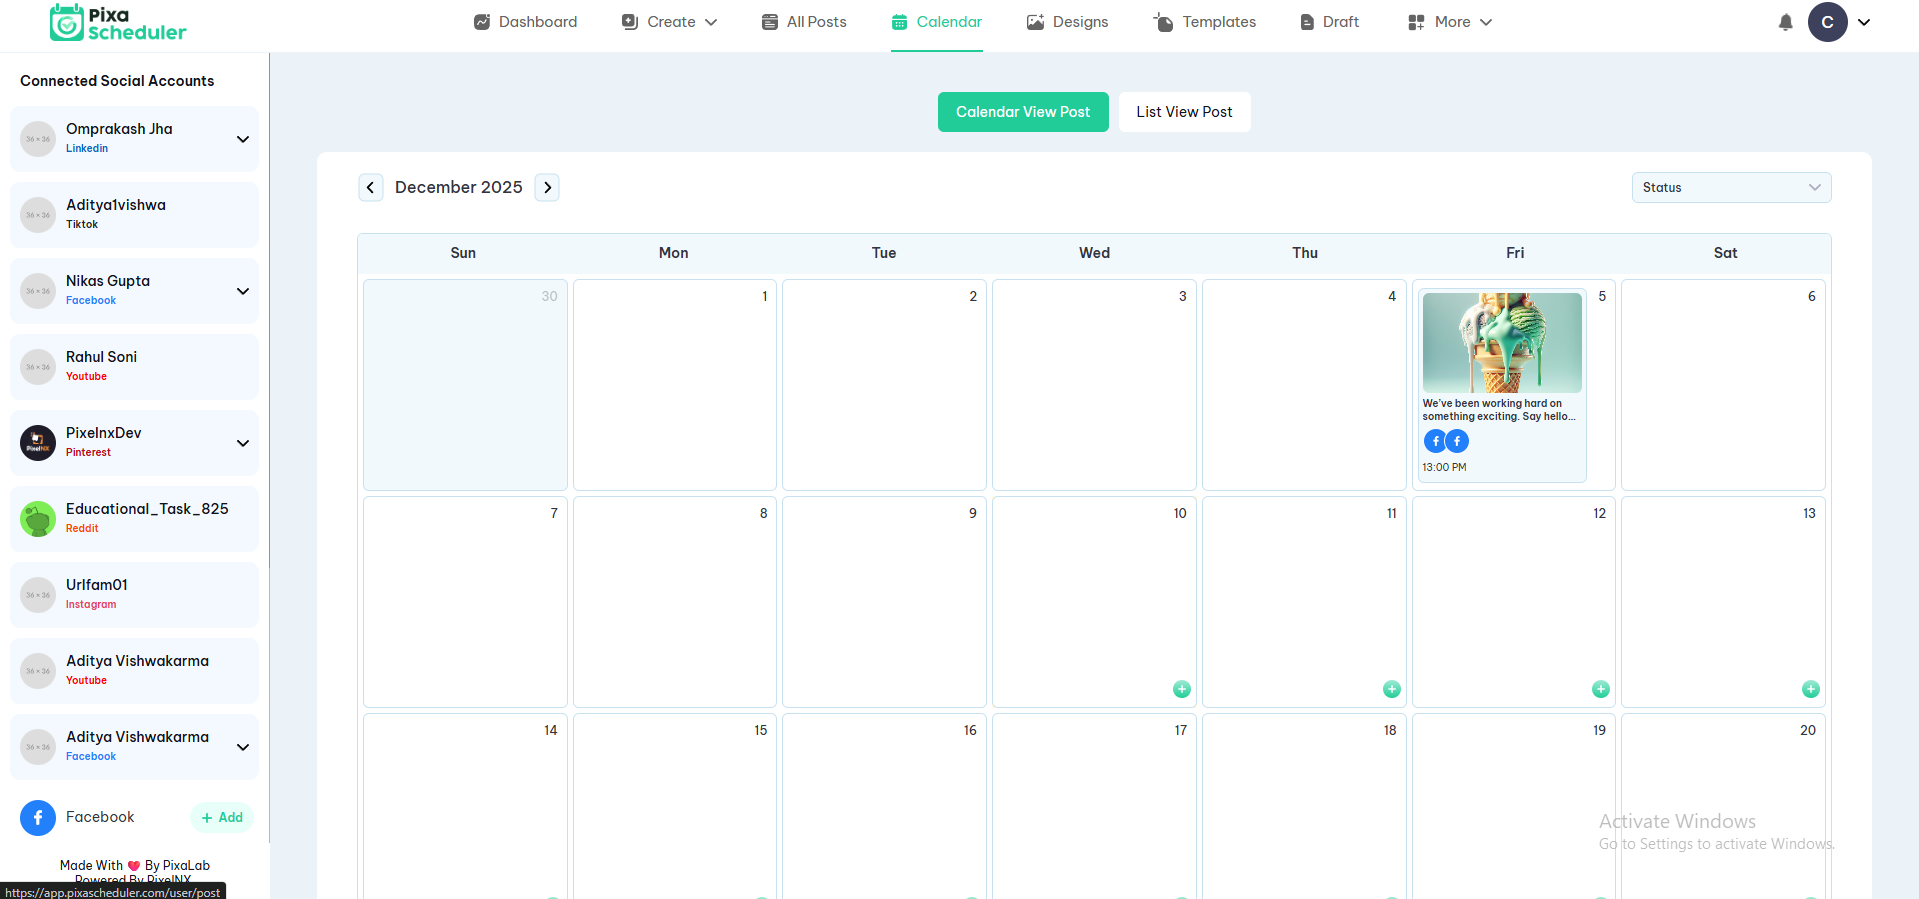This screenshot has height=899, width=1919.
Task: Open the ice cream post thumbnail
Action: pyautogui.click(x=1502, y=342)
